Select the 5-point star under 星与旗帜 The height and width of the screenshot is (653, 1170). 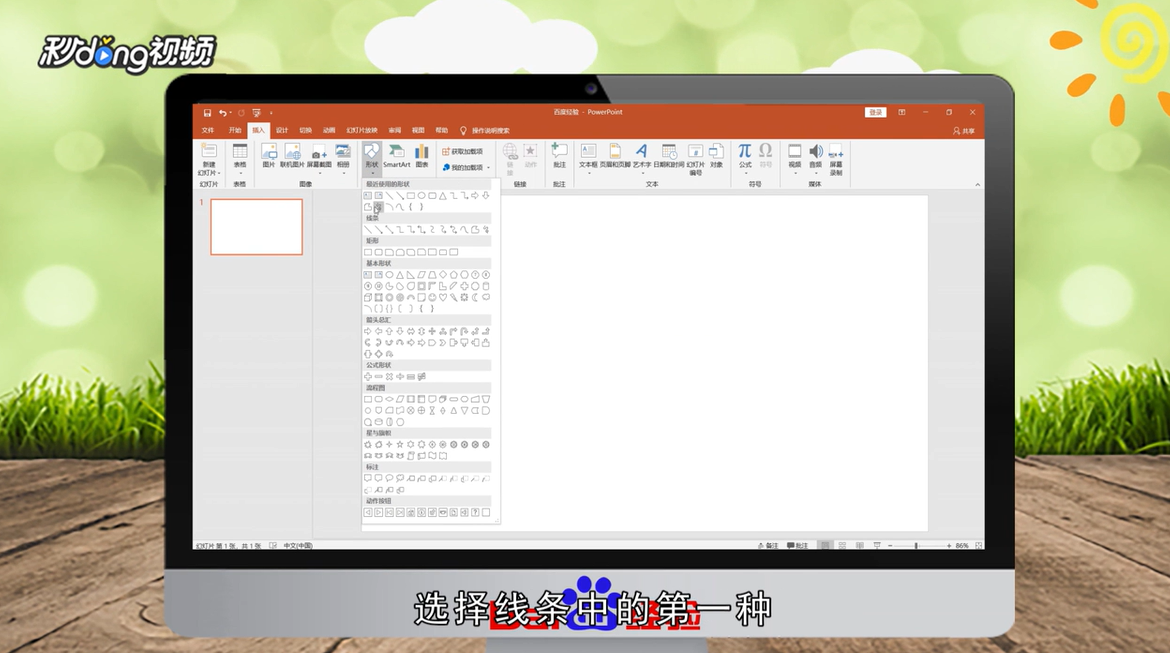(x=400, y=445)
